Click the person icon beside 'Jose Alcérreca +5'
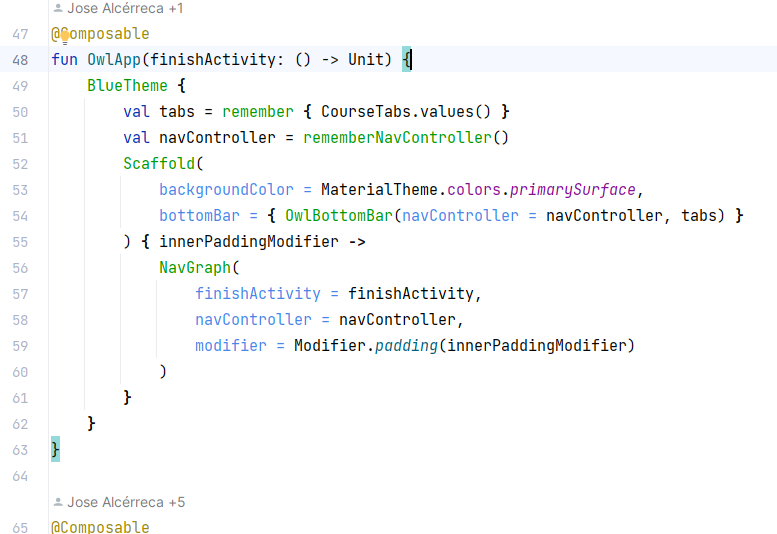Screen dimensions: 777x534 pyautogui.click(x=58, y=502)
